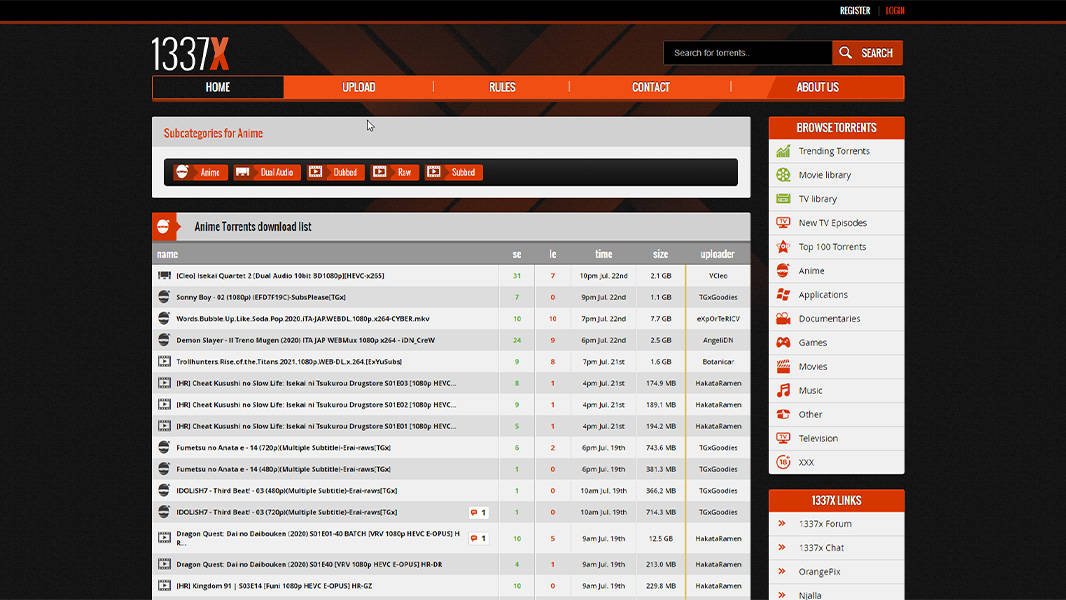Click uploader VCleo
This screenshot has height=600, width=1066.
click(x=718, y=276)
